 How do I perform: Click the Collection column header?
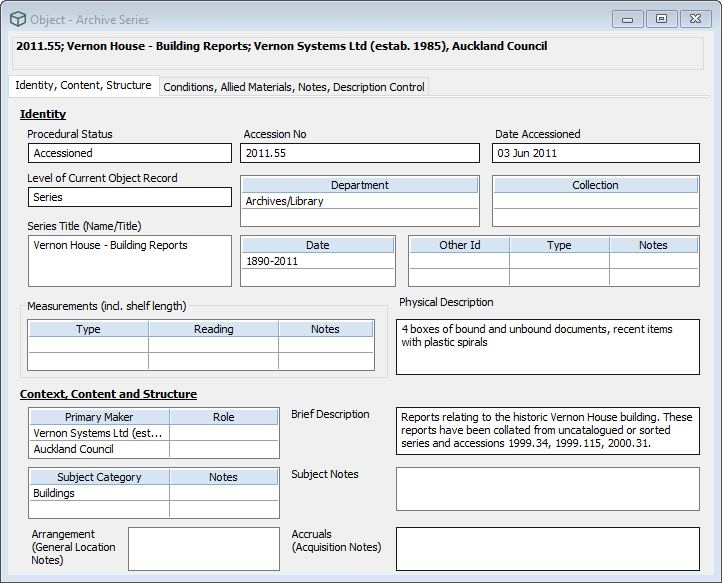pyautogui.click(x=595, y=185)
